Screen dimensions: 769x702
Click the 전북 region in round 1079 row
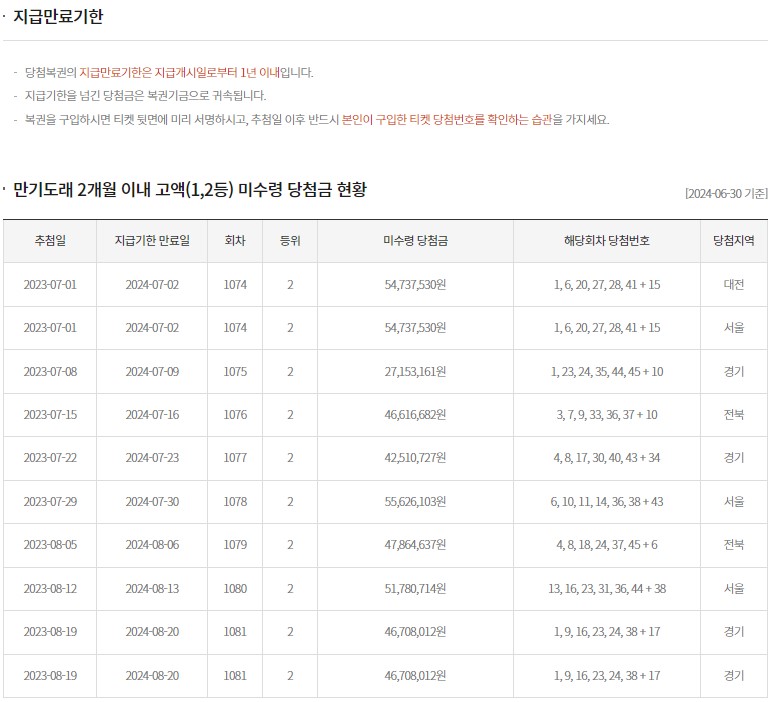point(734,545)
